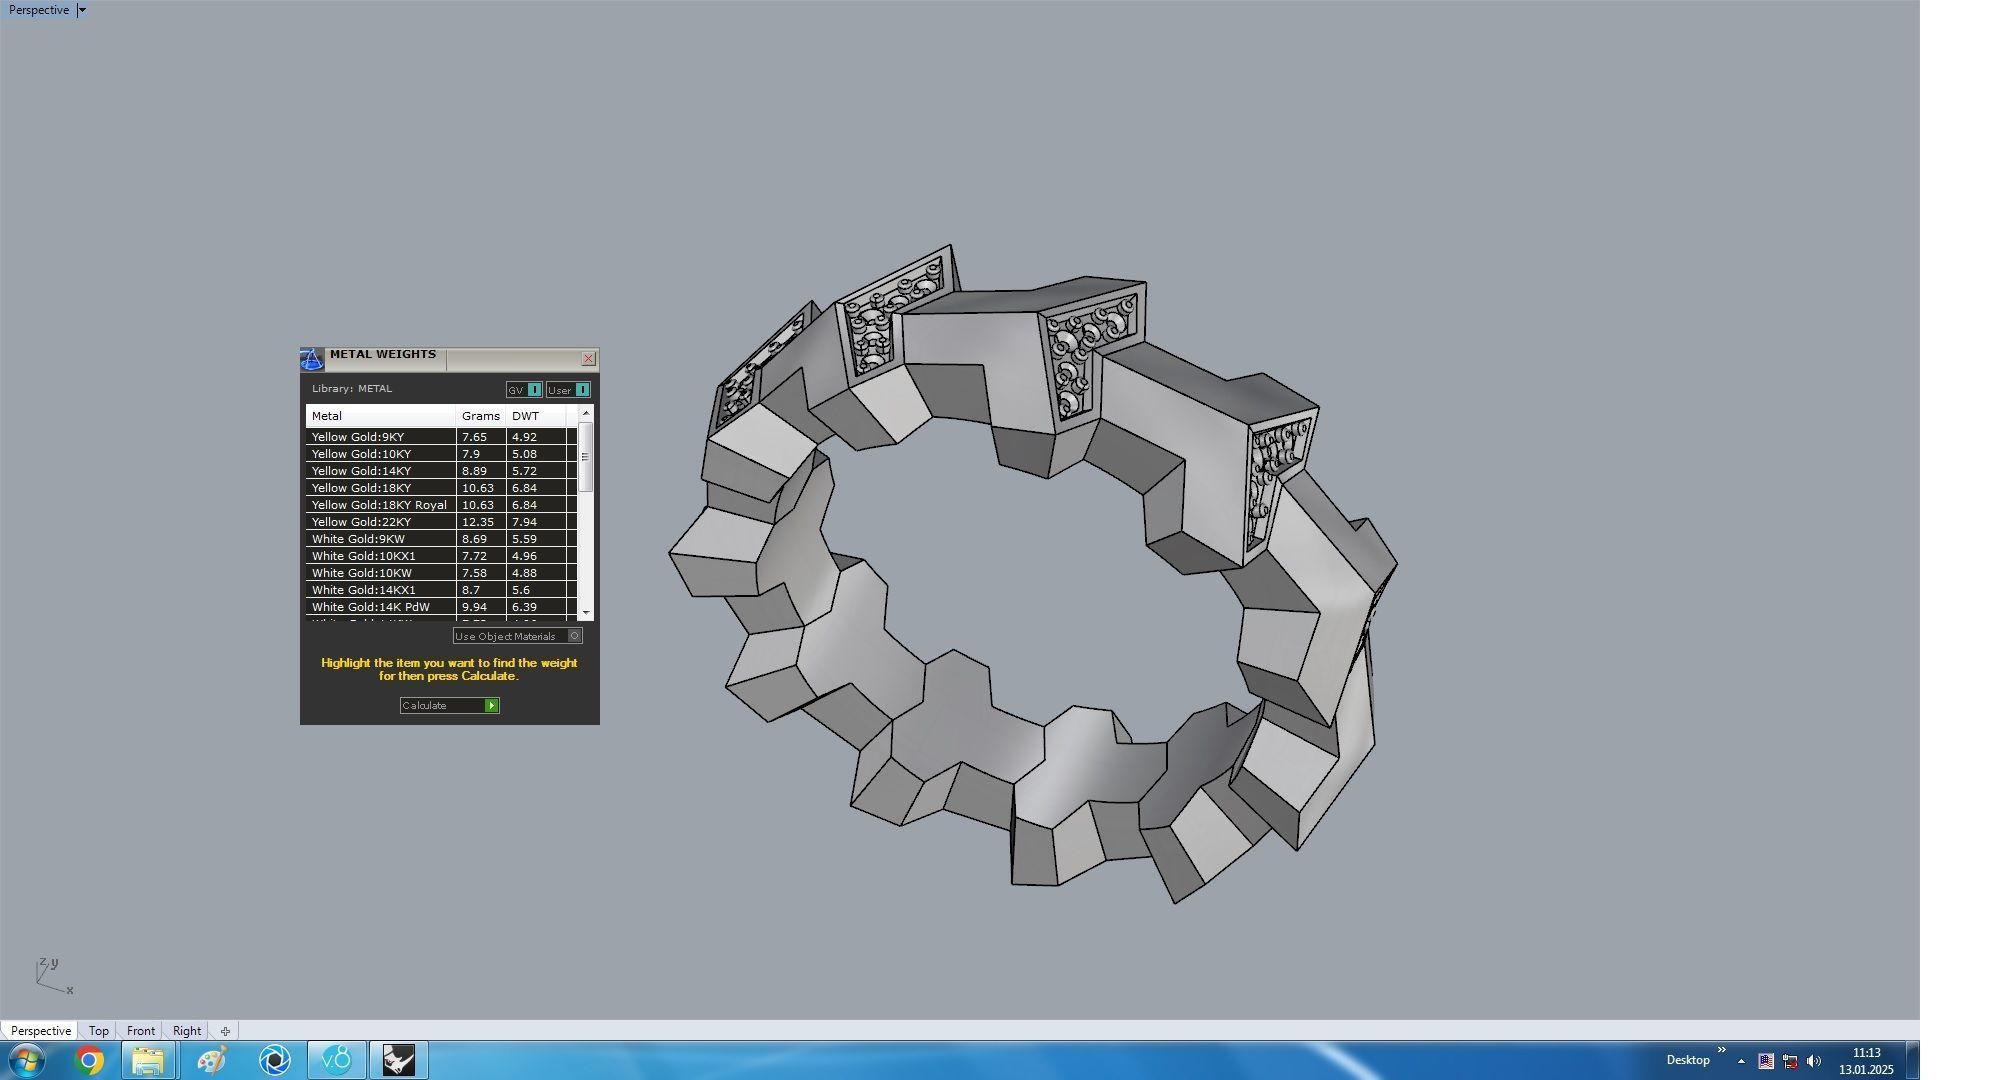Open the KeyShot aperture taskbar icon
2000x1080 pixels.
(274, 1060)
